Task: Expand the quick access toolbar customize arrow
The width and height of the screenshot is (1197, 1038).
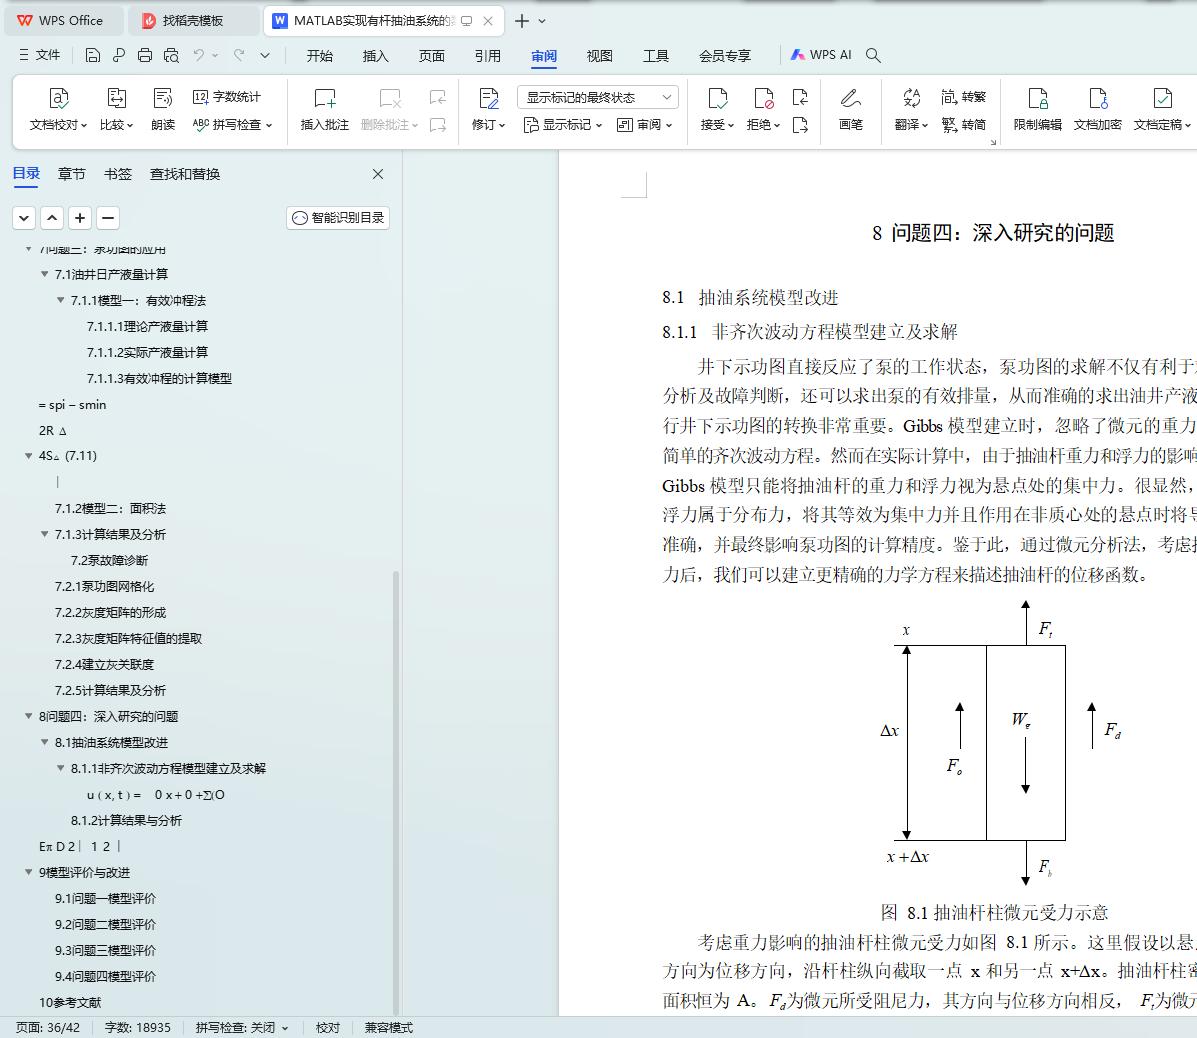Action: coord(265,55)
